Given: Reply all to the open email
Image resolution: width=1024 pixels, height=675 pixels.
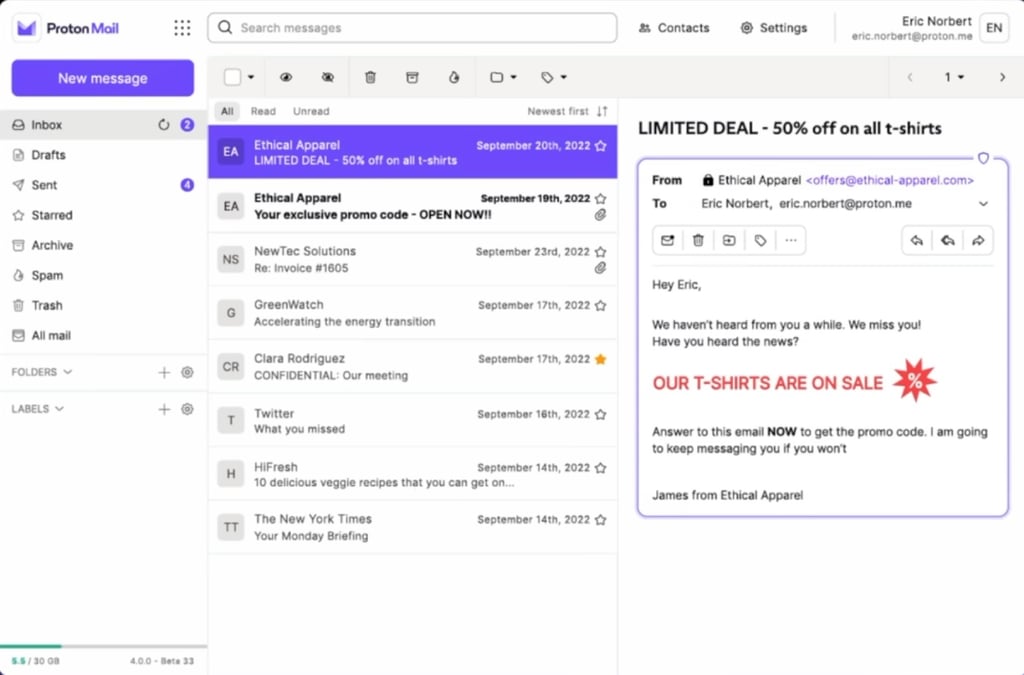Looking at the screenshot, I should 947,240.
